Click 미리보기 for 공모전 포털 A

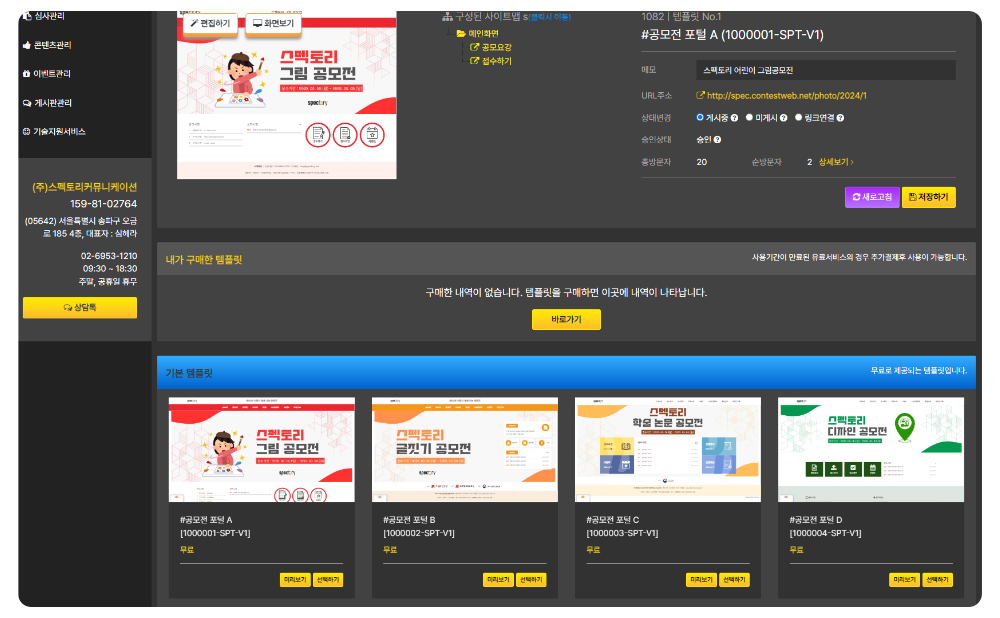[x=295, y=580]
